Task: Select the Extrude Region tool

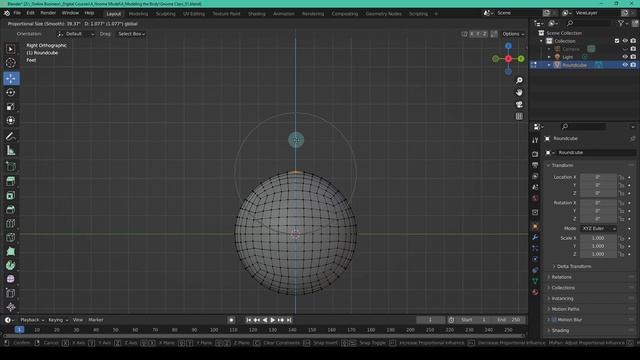Action: click(x=11, y=181)
